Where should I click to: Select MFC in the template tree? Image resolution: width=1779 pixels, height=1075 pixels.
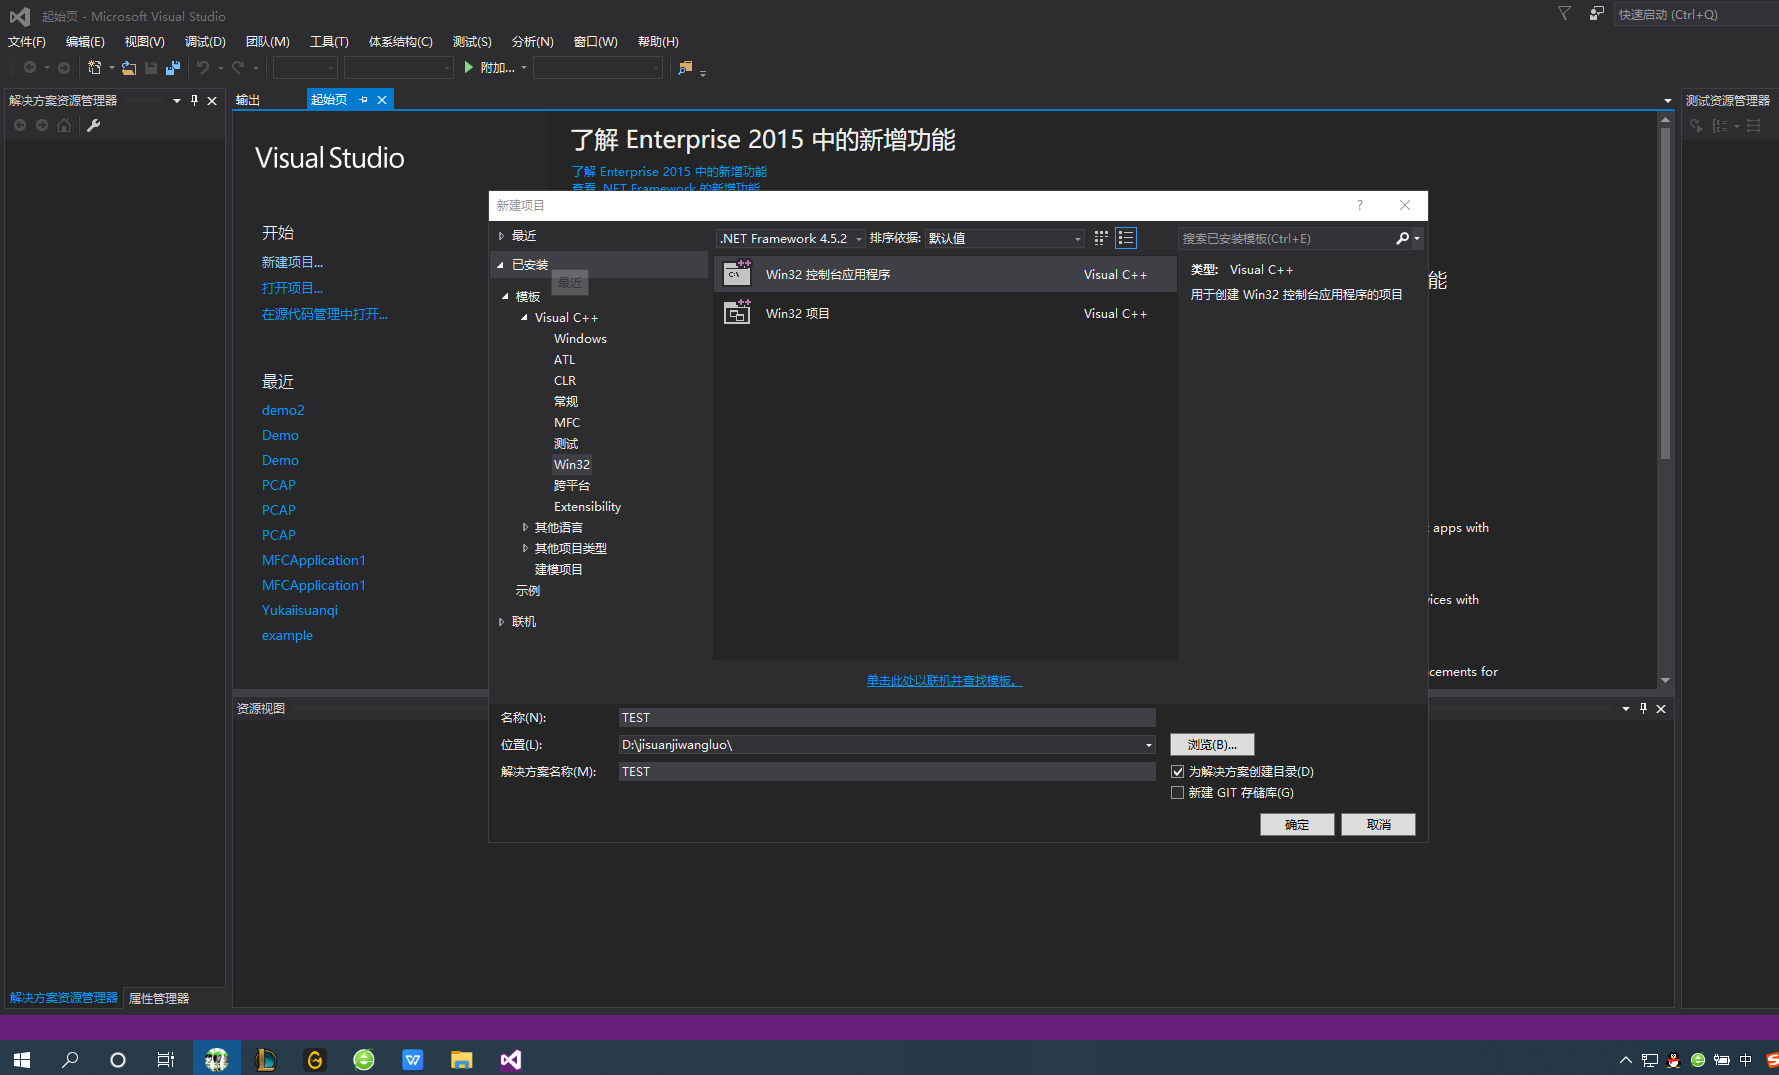point(567,423)
